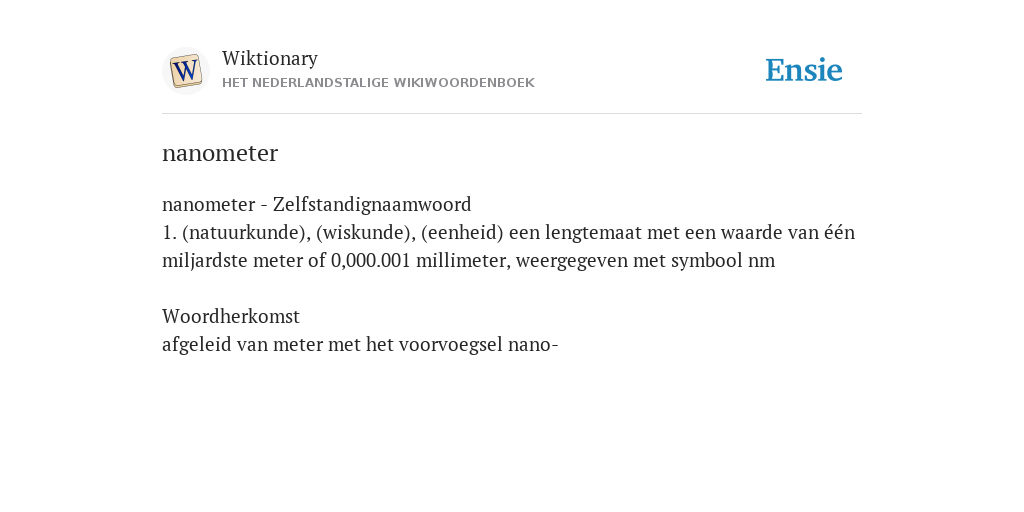
Task: Click the symbol nm text
Action: point(761,261)
